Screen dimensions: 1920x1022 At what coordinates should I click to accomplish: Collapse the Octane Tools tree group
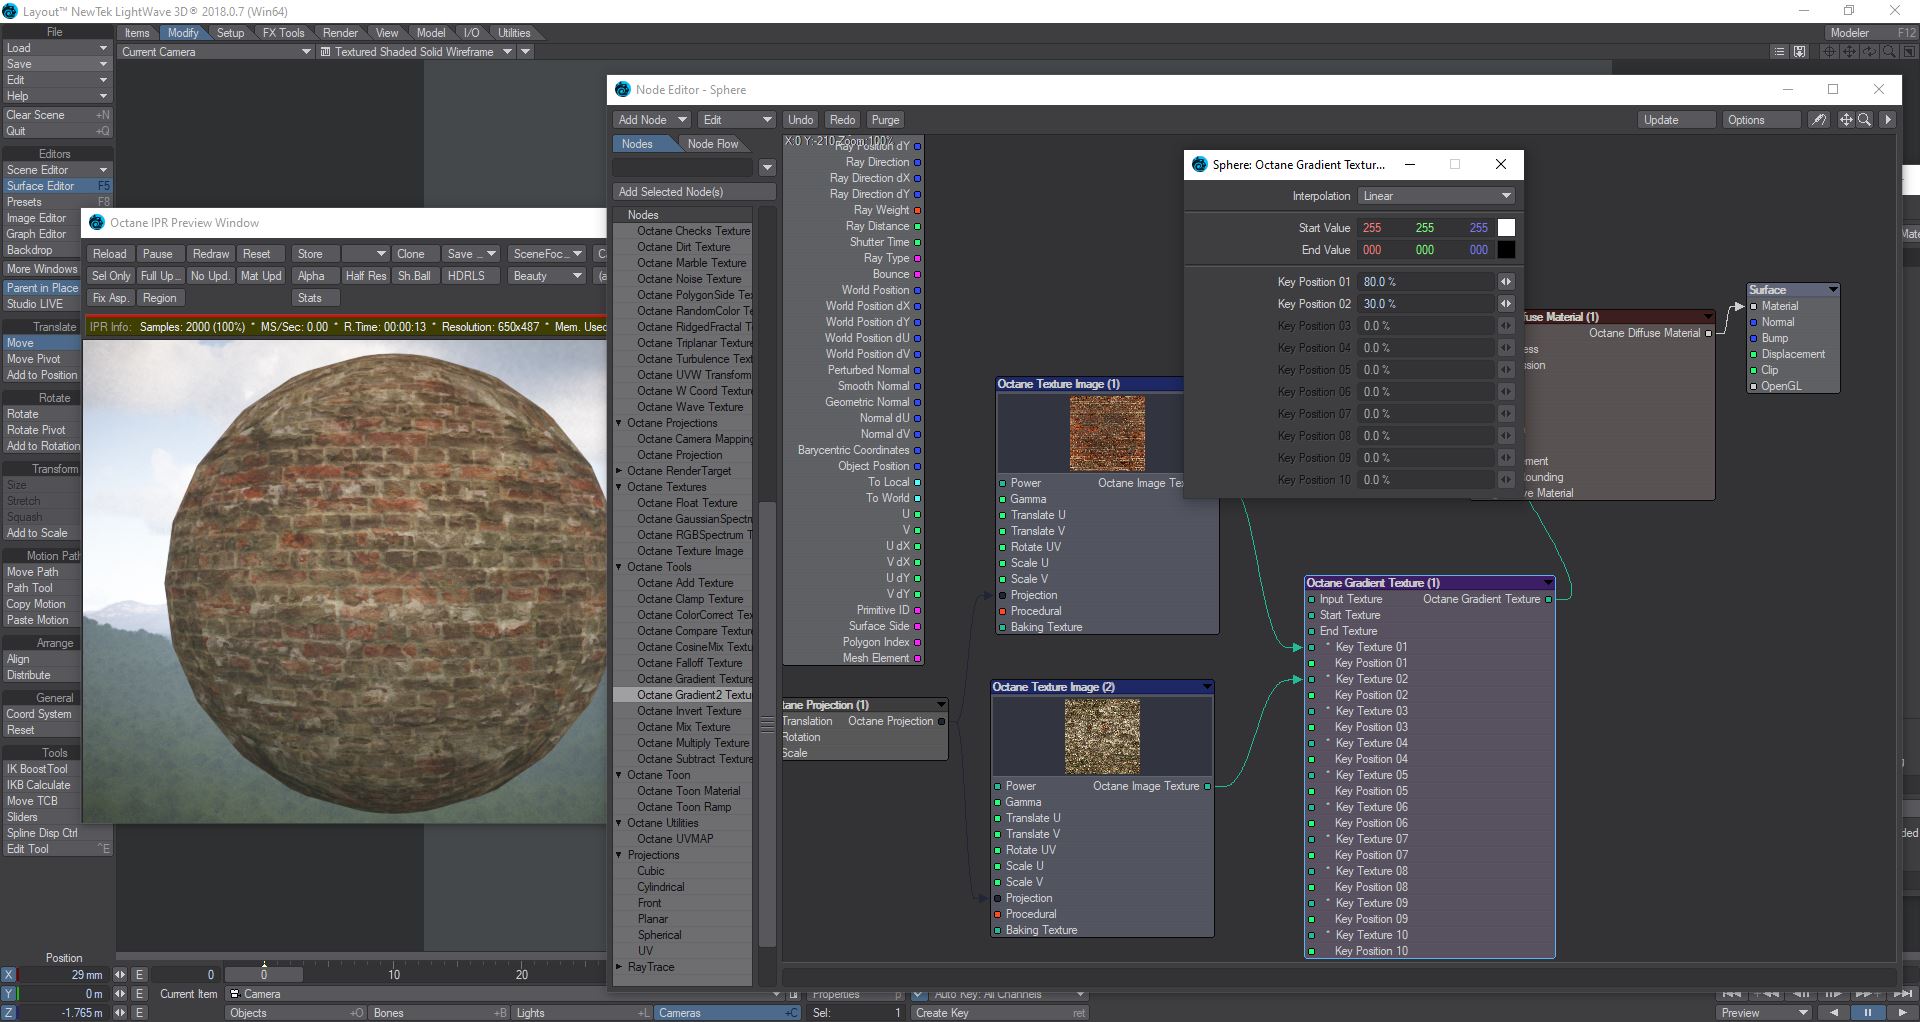(619, 567)
